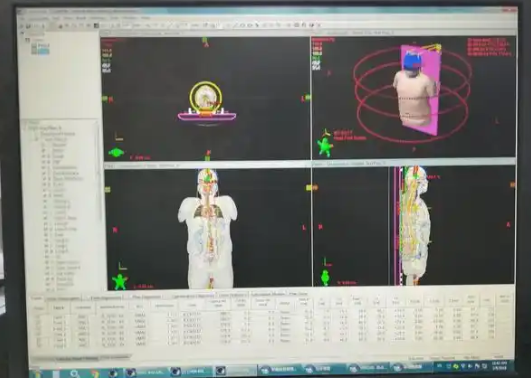Screen dimensions: 531x378
Task: Click the green orientation figure in transversal view
Action: (x=116, y=153)
